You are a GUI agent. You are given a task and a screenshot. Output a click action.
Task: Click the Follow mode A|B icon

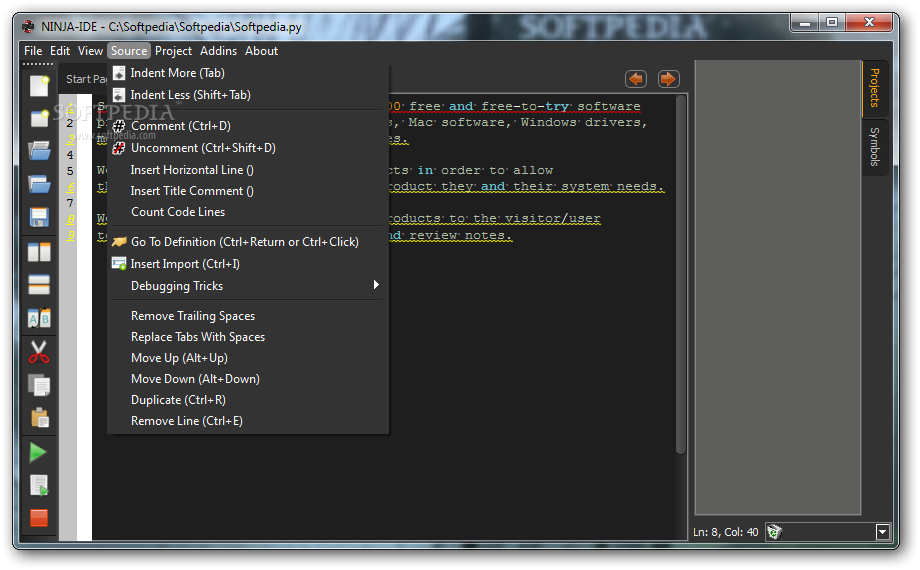[39, 319]
